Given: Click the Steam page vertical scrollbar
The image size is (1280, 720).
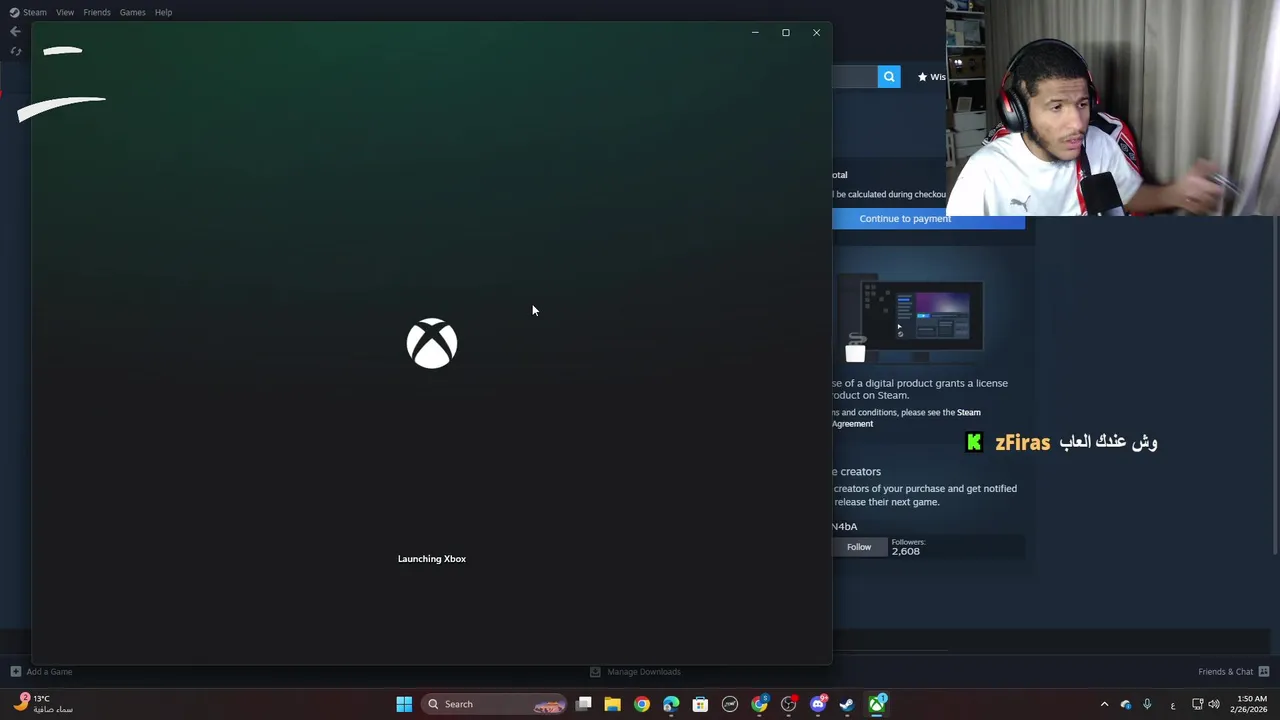Looking at the screenshot, I should [x=1275, y=385].
